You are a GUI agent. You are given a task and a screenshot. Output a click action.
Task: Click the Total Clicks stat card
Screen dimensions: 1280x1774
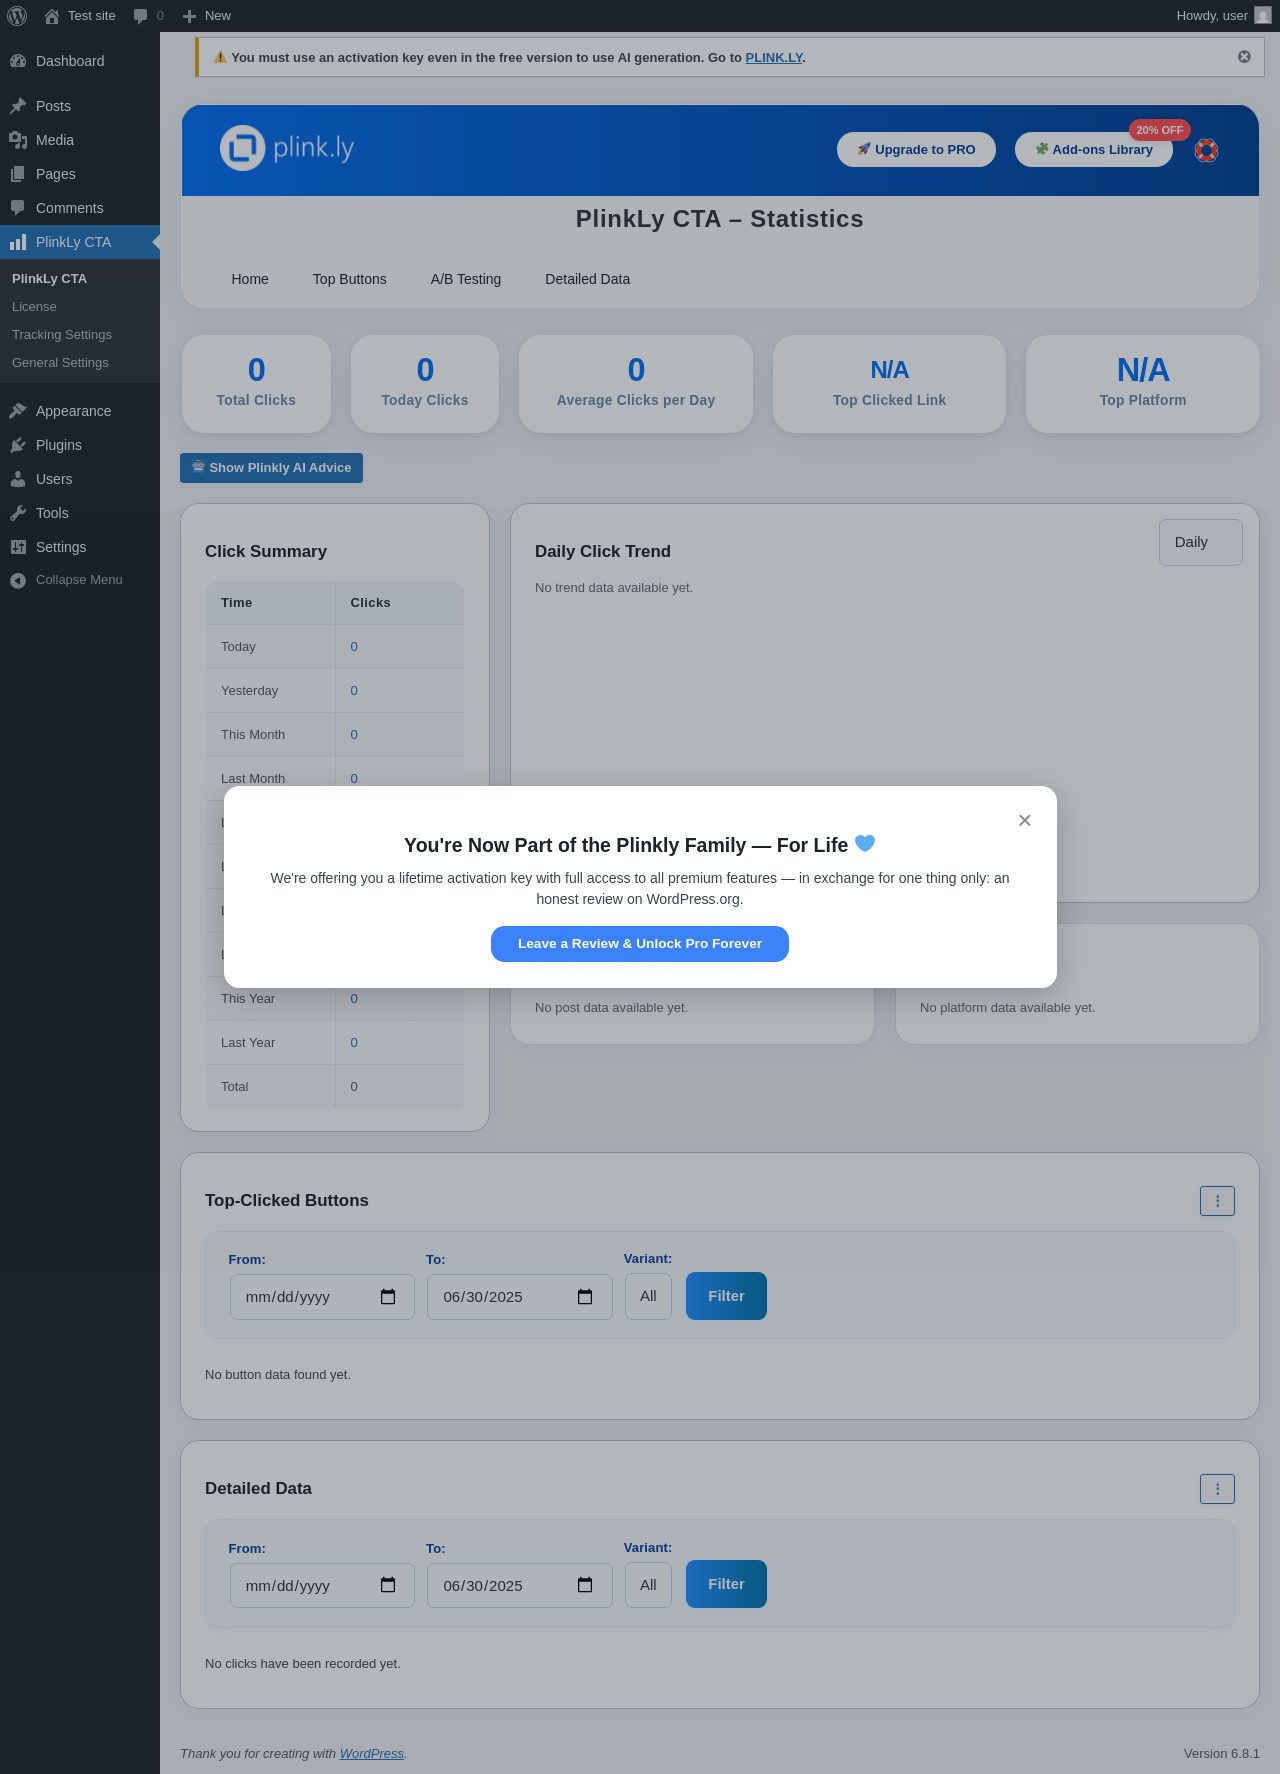(256, 384)
